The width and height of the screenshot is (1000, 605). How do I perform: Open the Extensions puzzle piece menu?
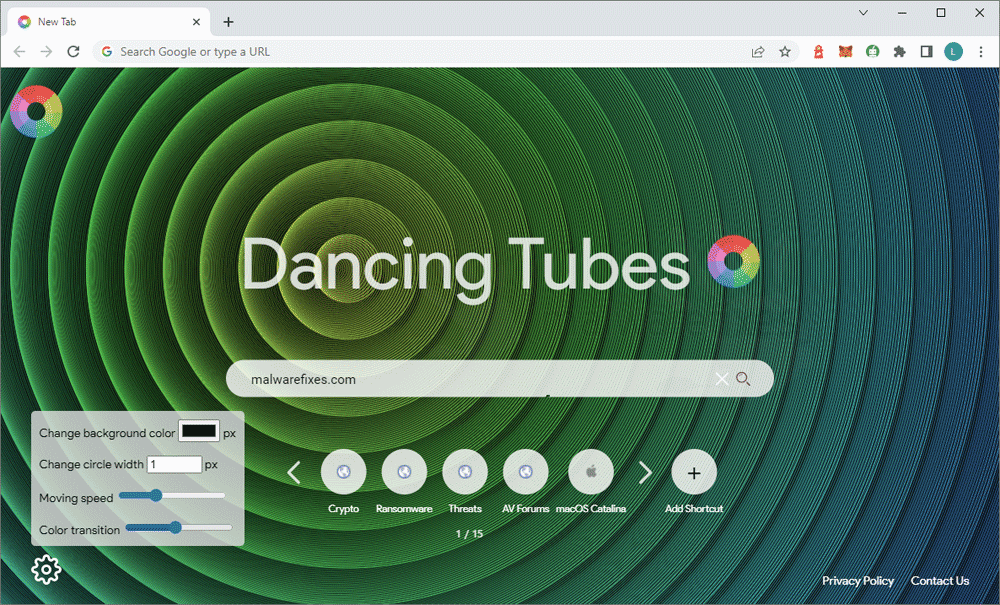click(x=899, y=52)
